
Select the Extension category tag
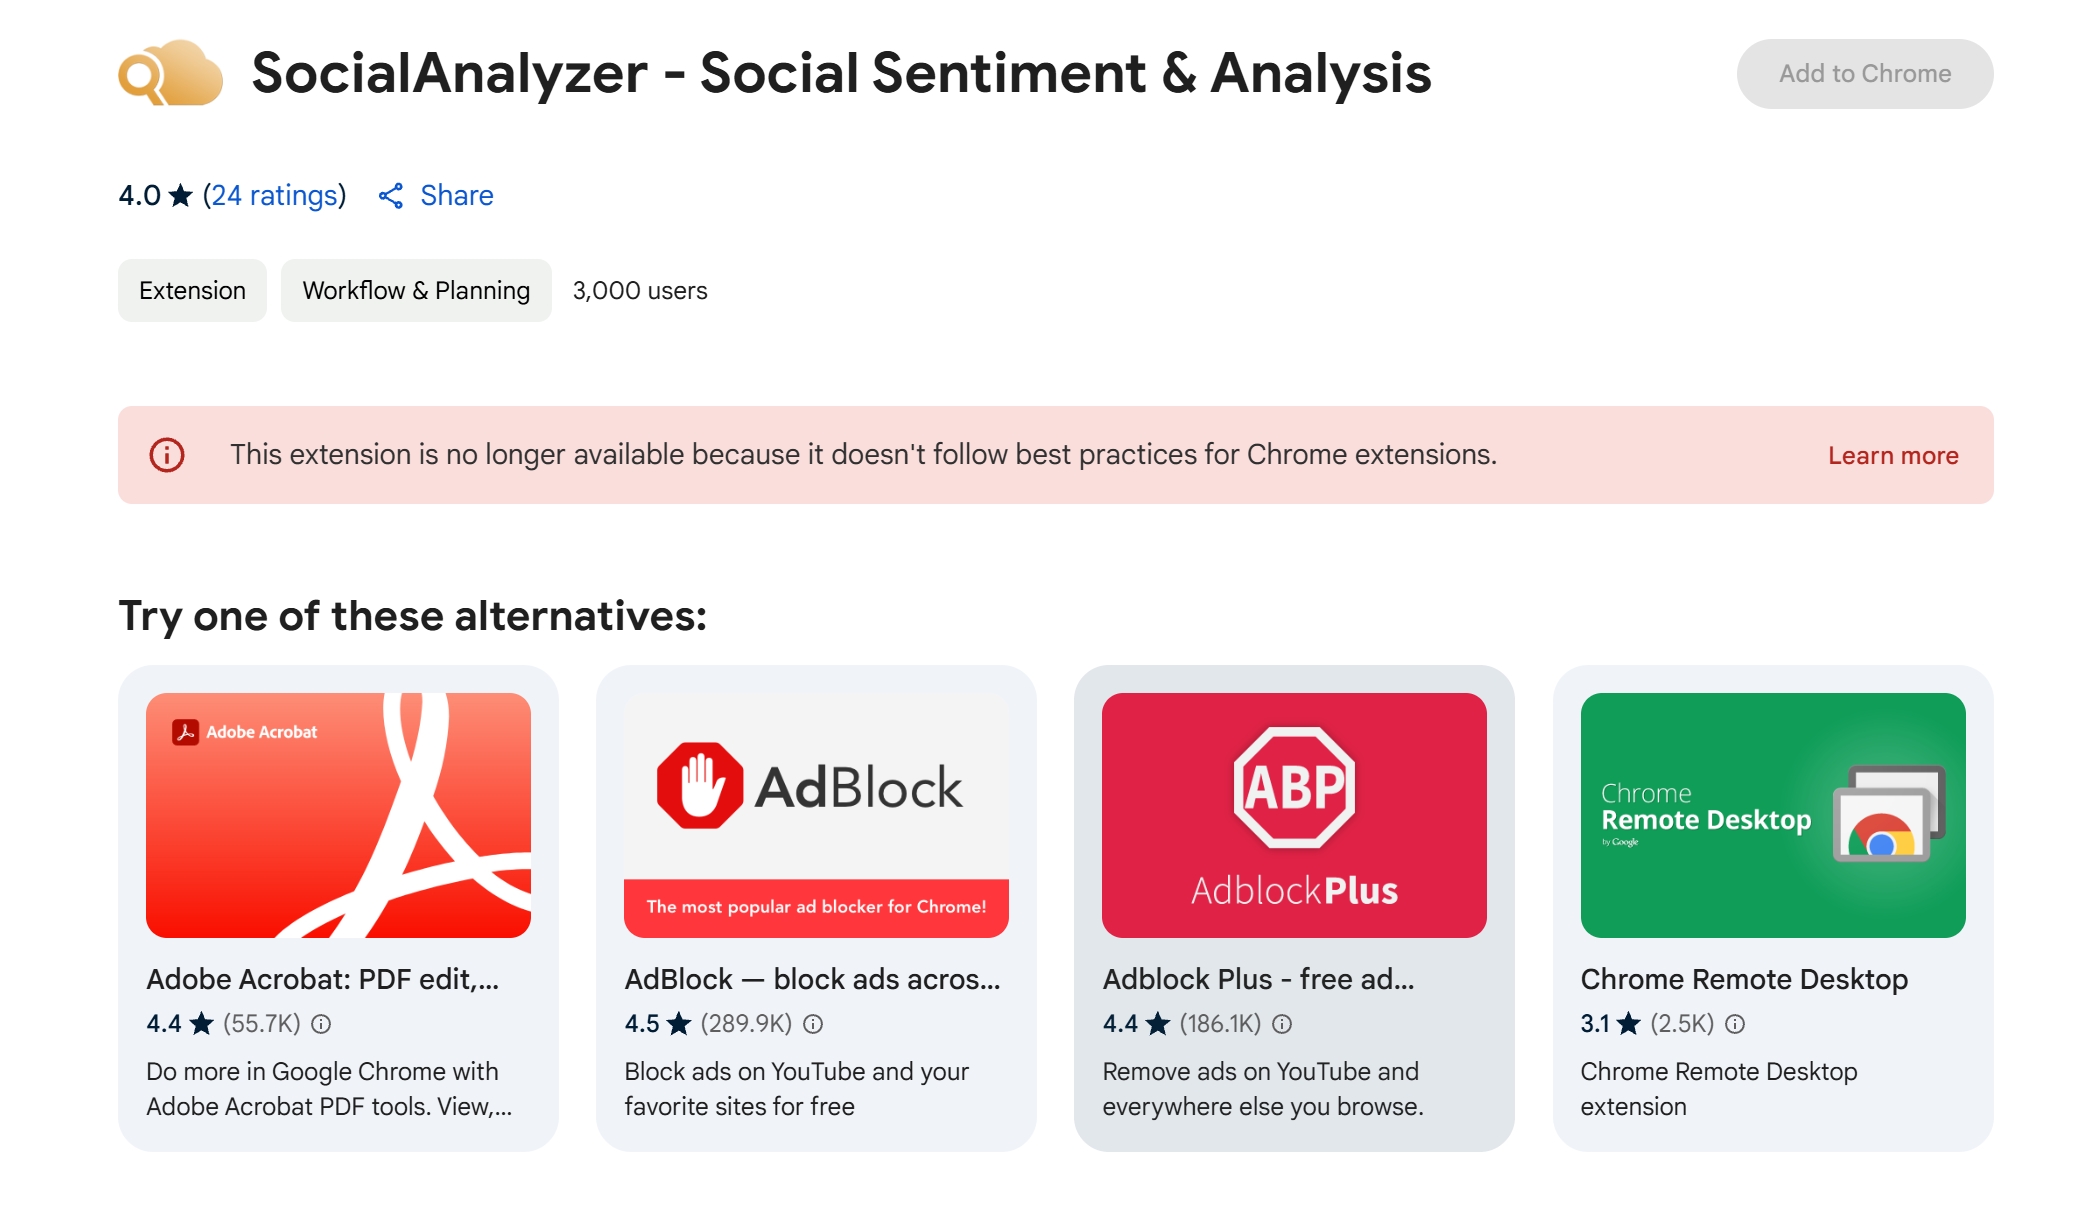point(192,290)
